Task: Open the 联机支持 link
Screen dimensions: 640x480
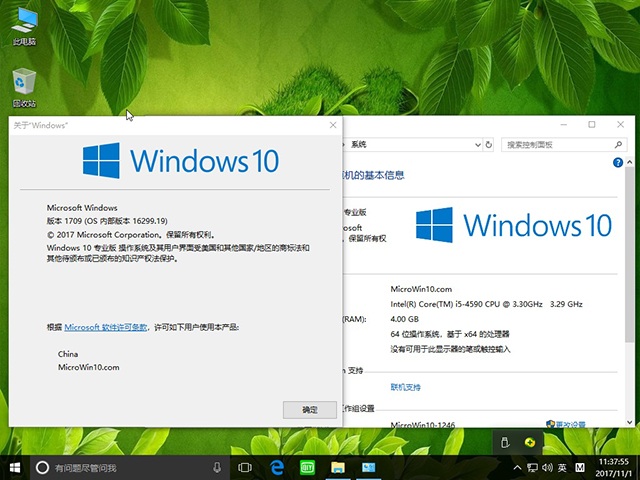Action: pos(405,387)
